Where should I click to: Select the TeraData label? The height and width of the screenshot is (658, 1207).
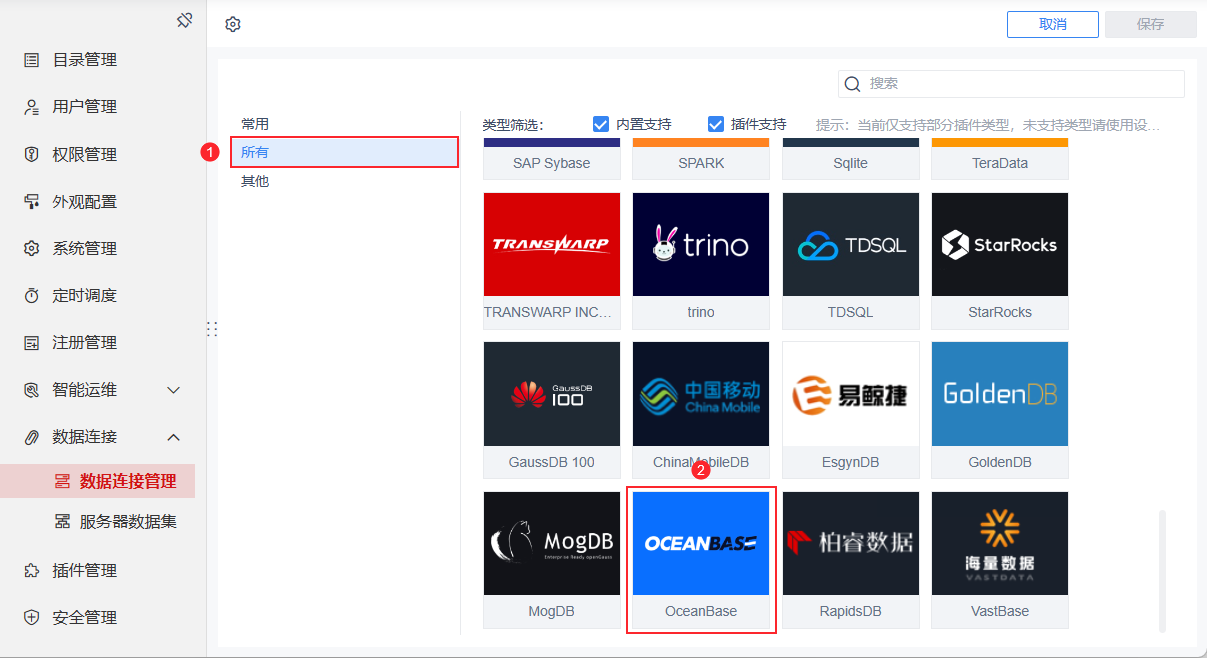tap(1000, 163)
